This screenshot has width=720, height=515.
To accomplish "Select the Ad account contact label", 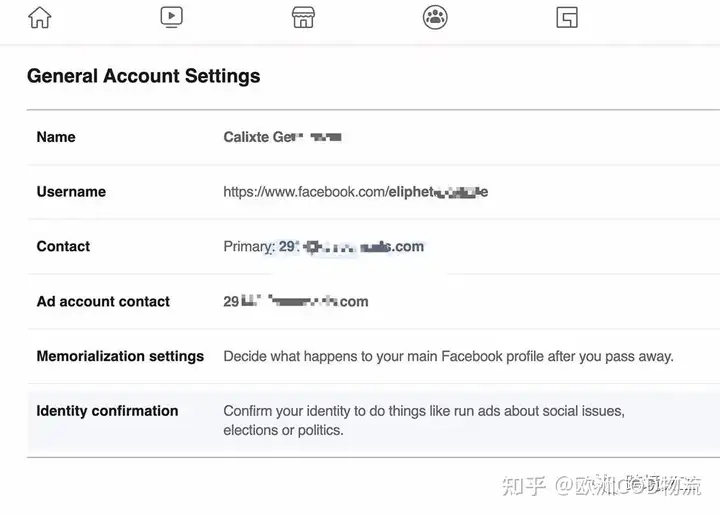I will (103, 302).
